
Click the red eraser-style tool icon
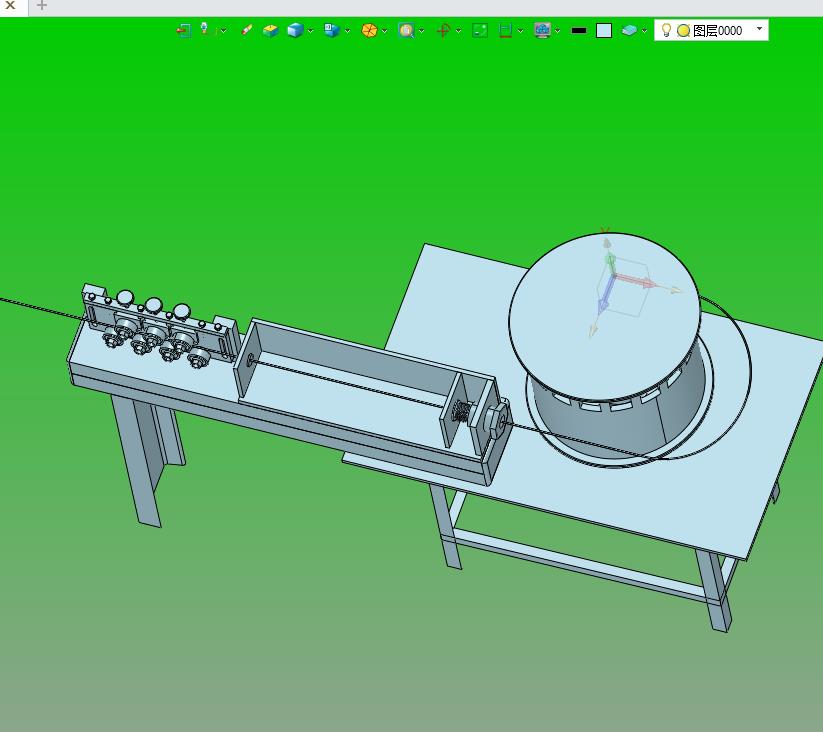246,30
